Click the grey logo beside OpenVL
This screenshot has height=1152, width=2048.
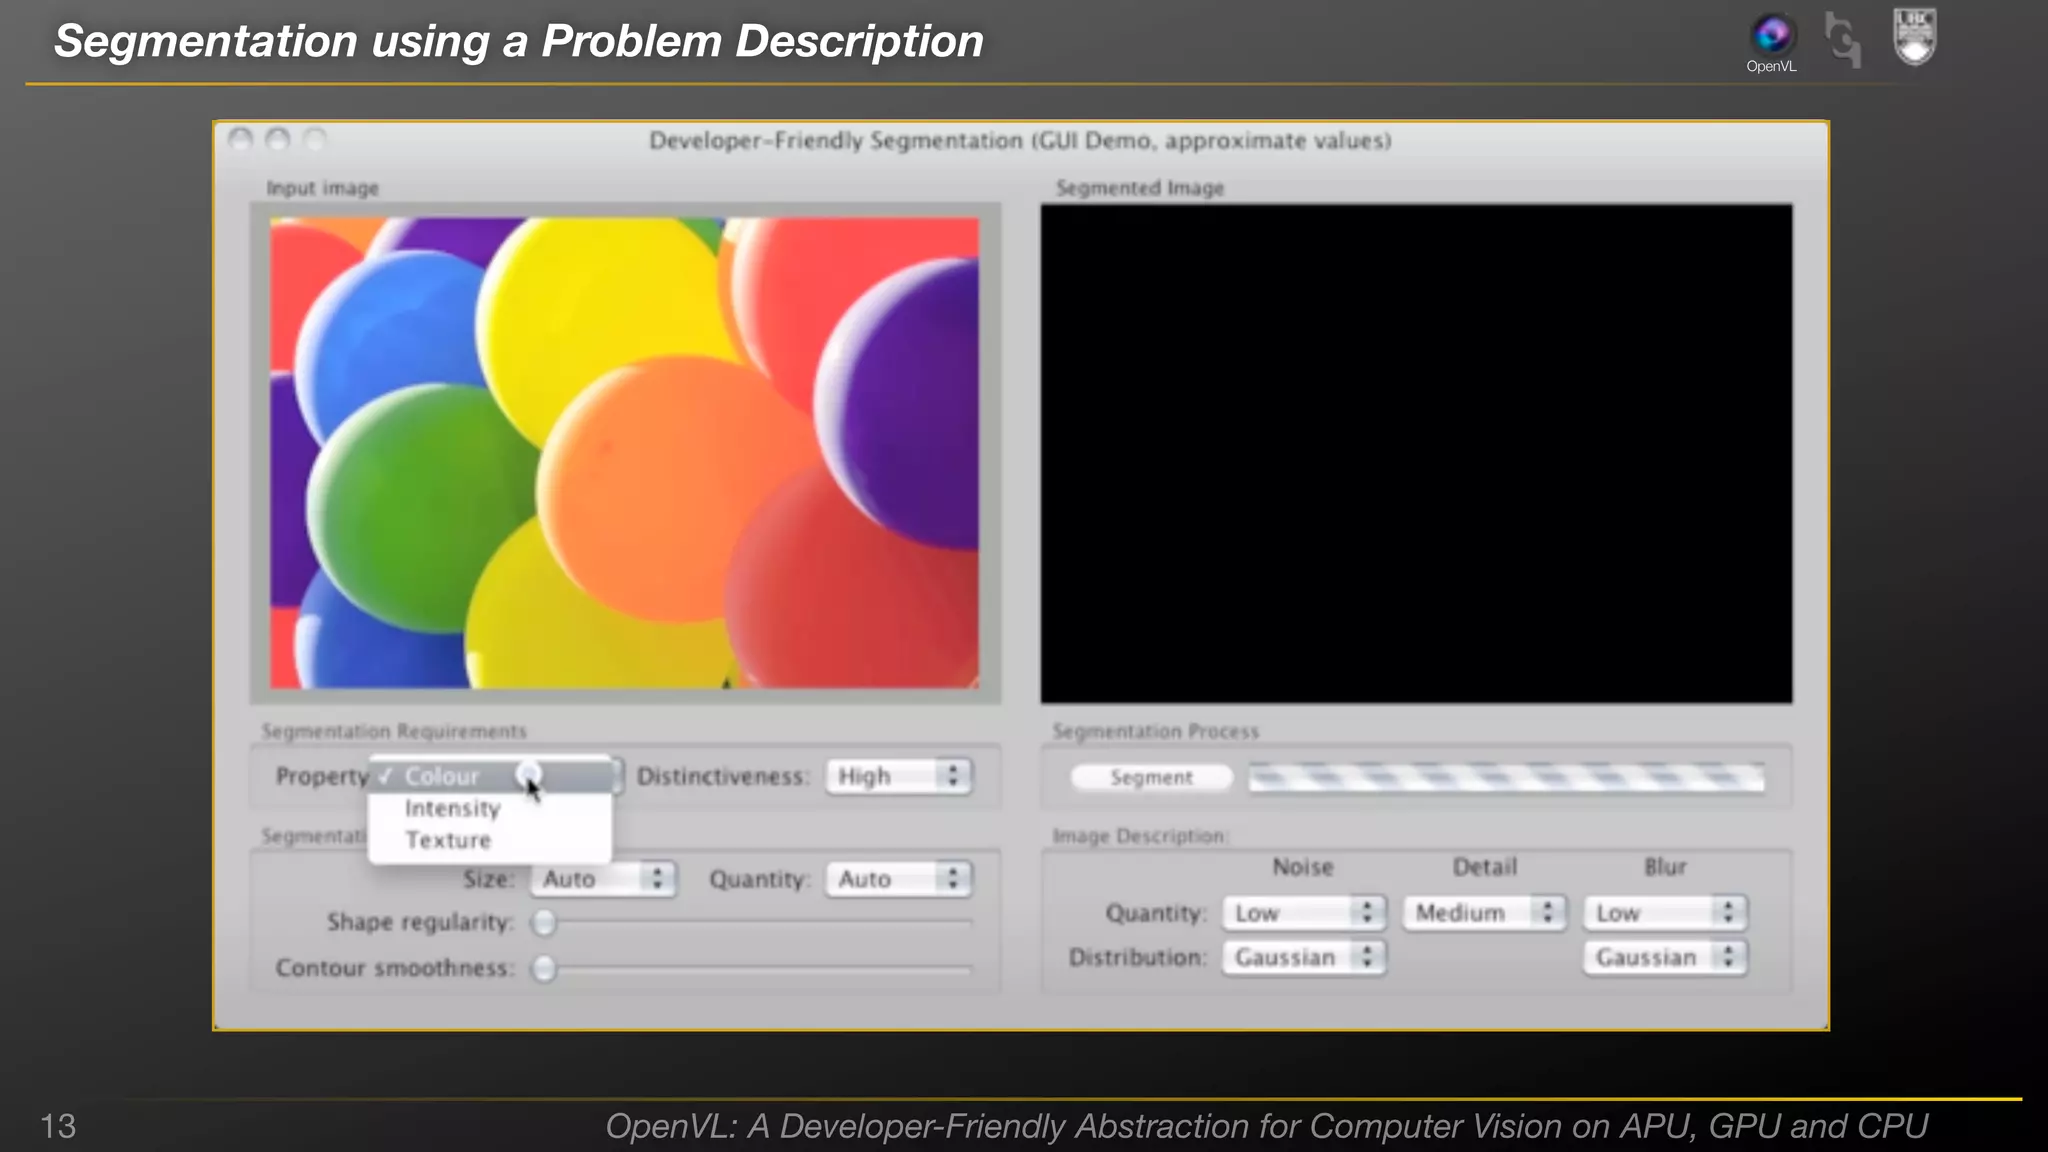[1843, 40]
